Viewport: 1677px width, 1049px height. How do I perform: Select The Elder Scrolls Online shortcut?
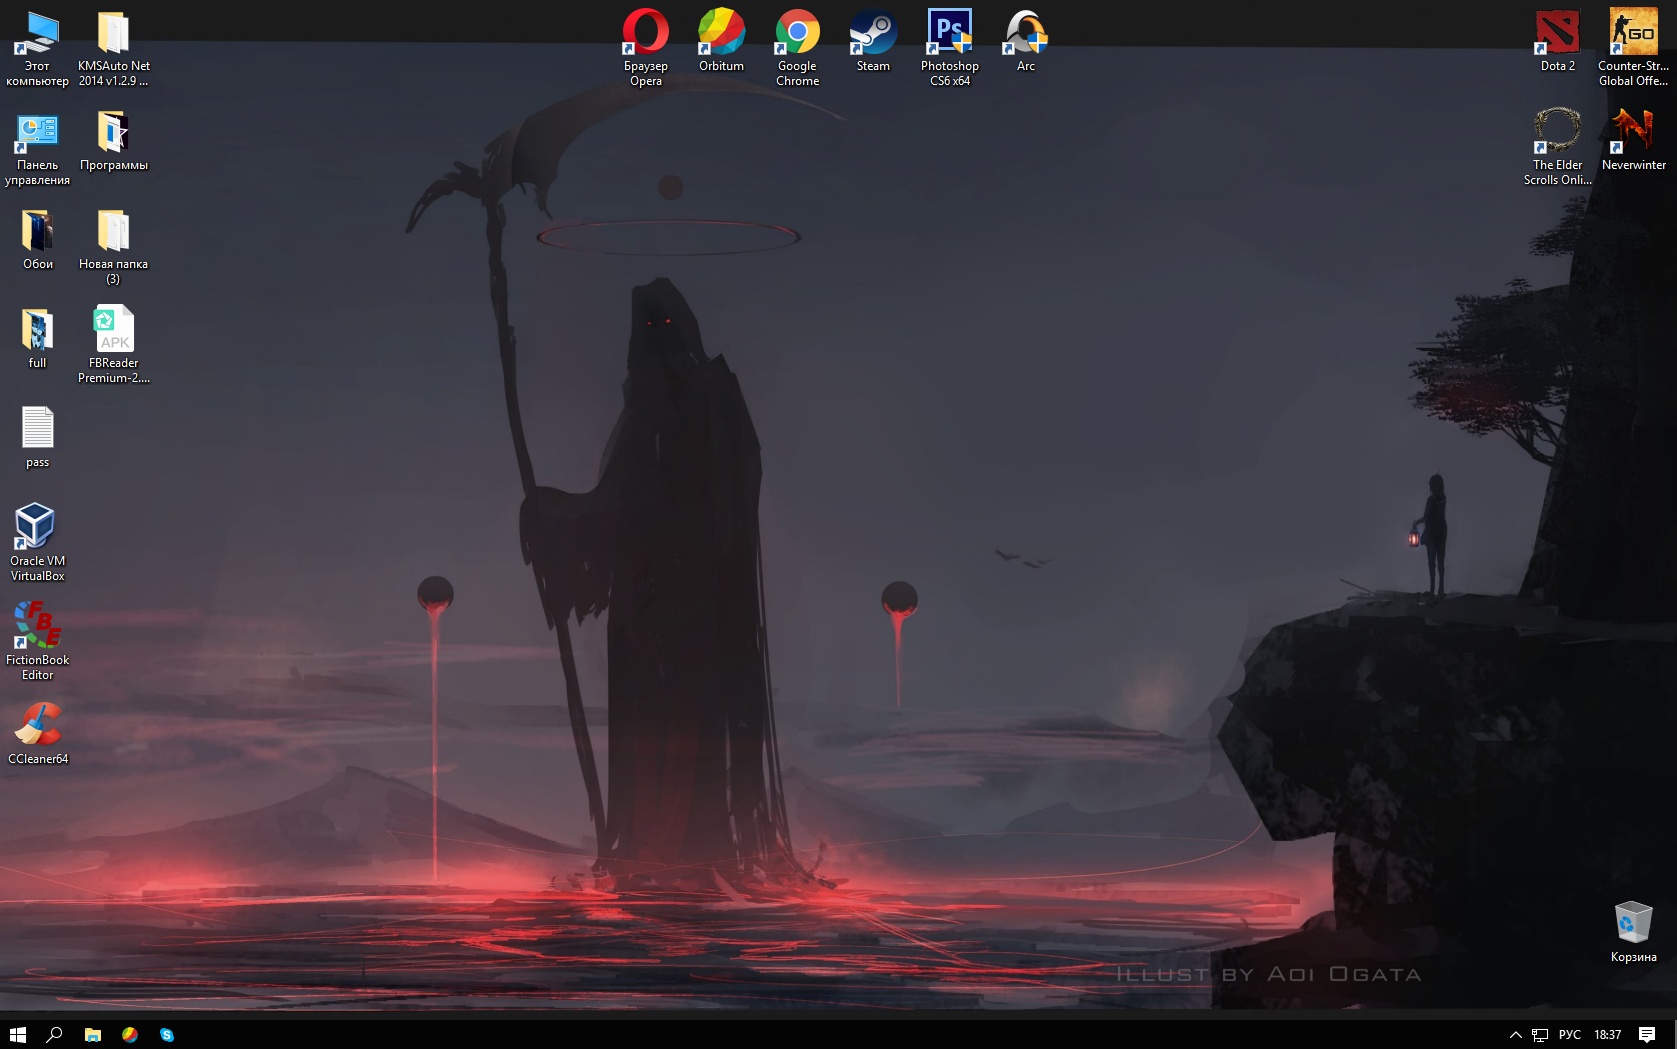[x=1557, y=147]
